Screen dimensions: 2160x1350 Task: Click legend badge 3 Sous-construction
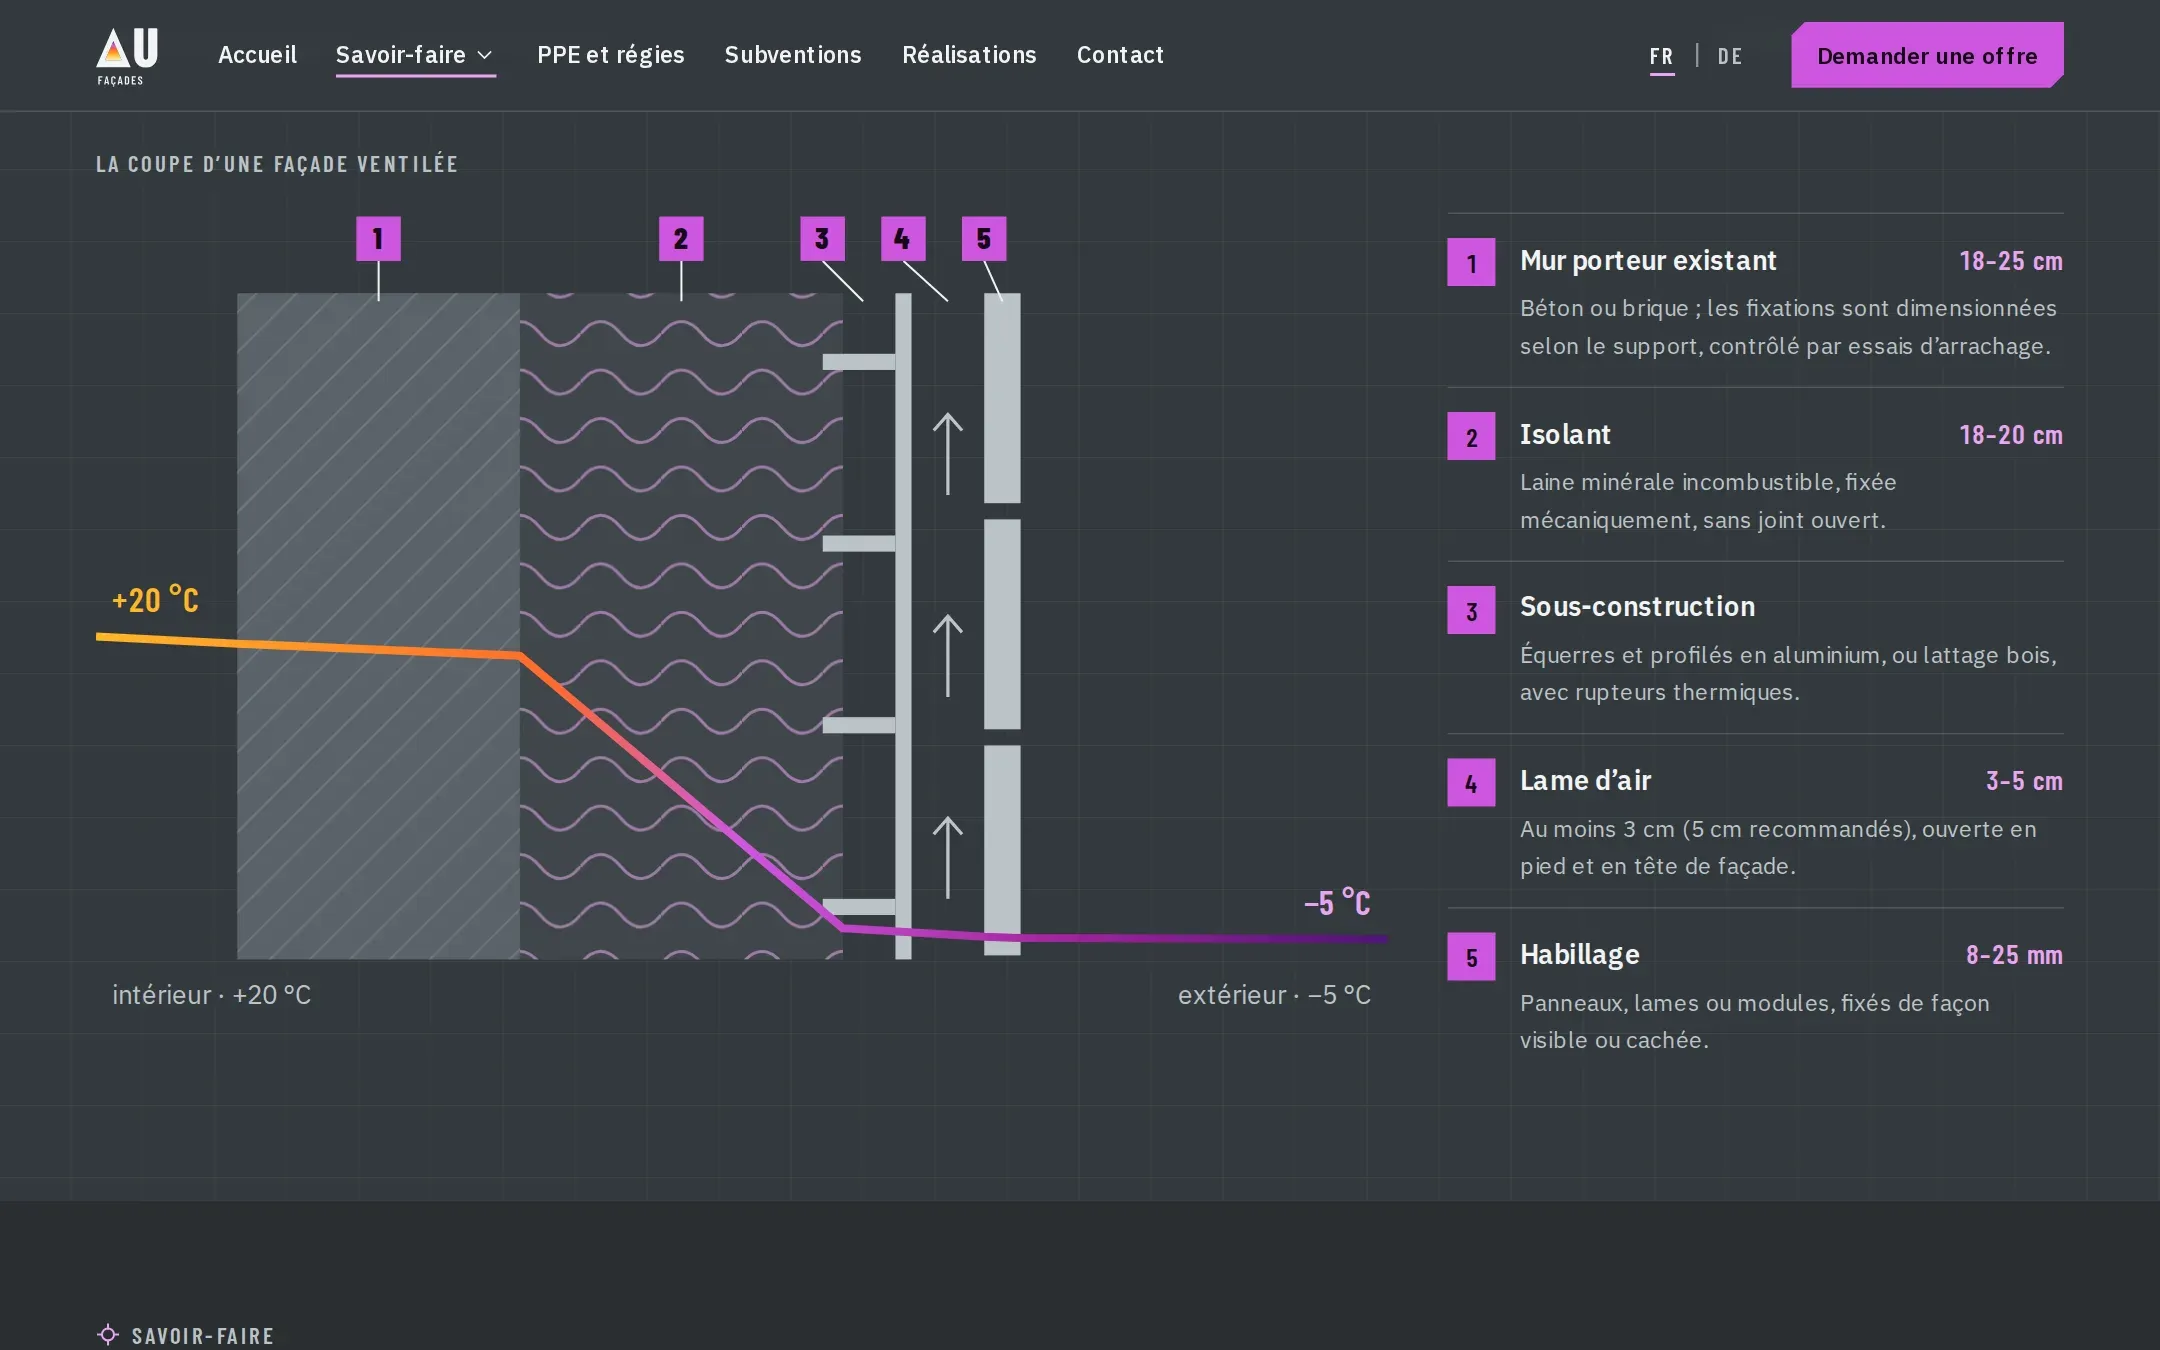pyautogui.click(x=1471, y=611)
